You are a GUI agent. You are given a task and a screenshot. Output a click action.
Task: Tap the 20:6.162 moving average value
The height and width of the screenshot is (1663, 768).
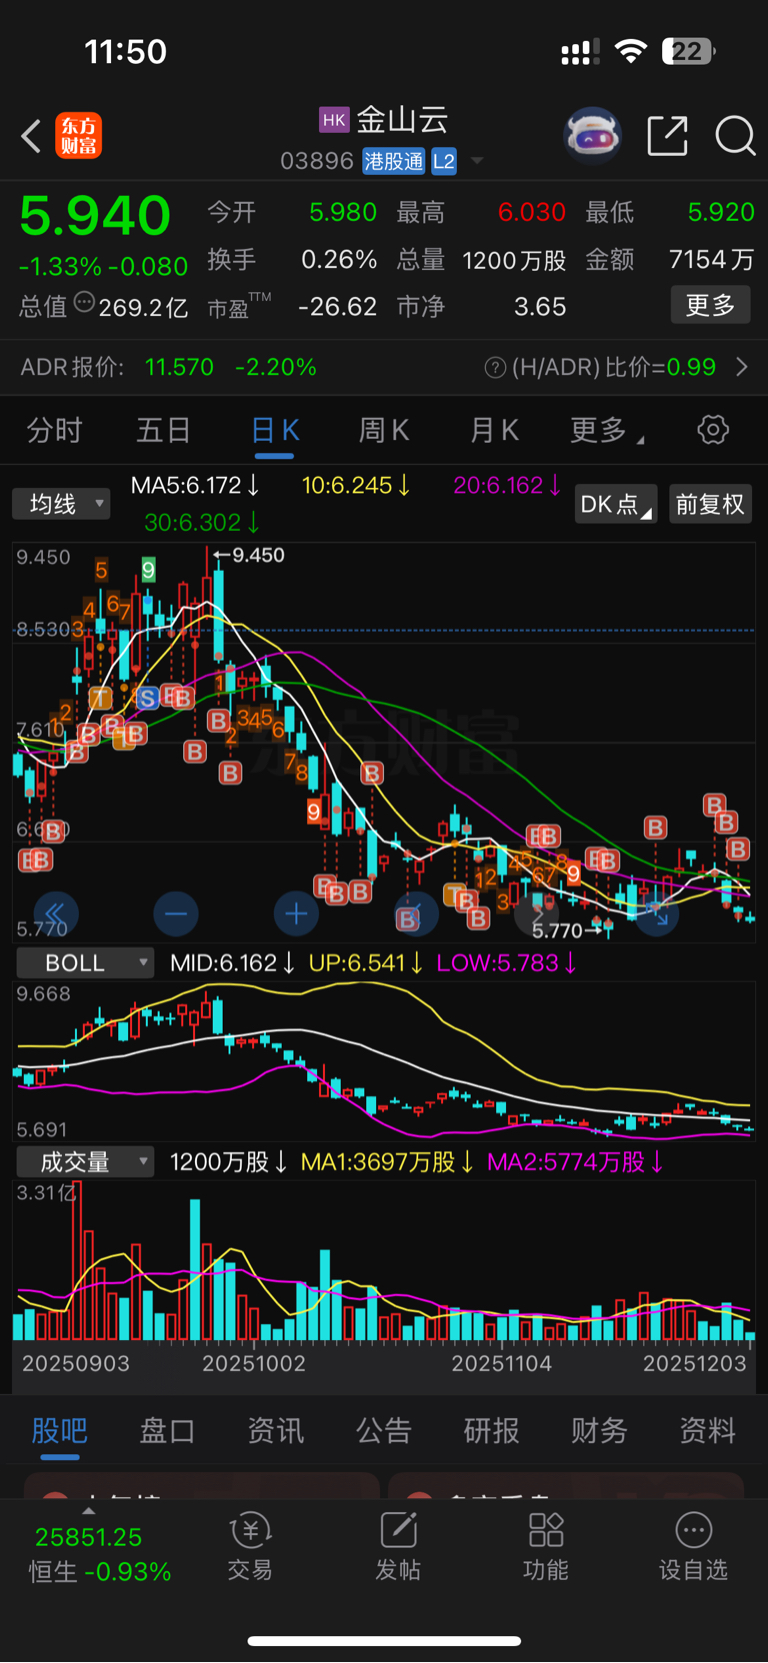507,486
